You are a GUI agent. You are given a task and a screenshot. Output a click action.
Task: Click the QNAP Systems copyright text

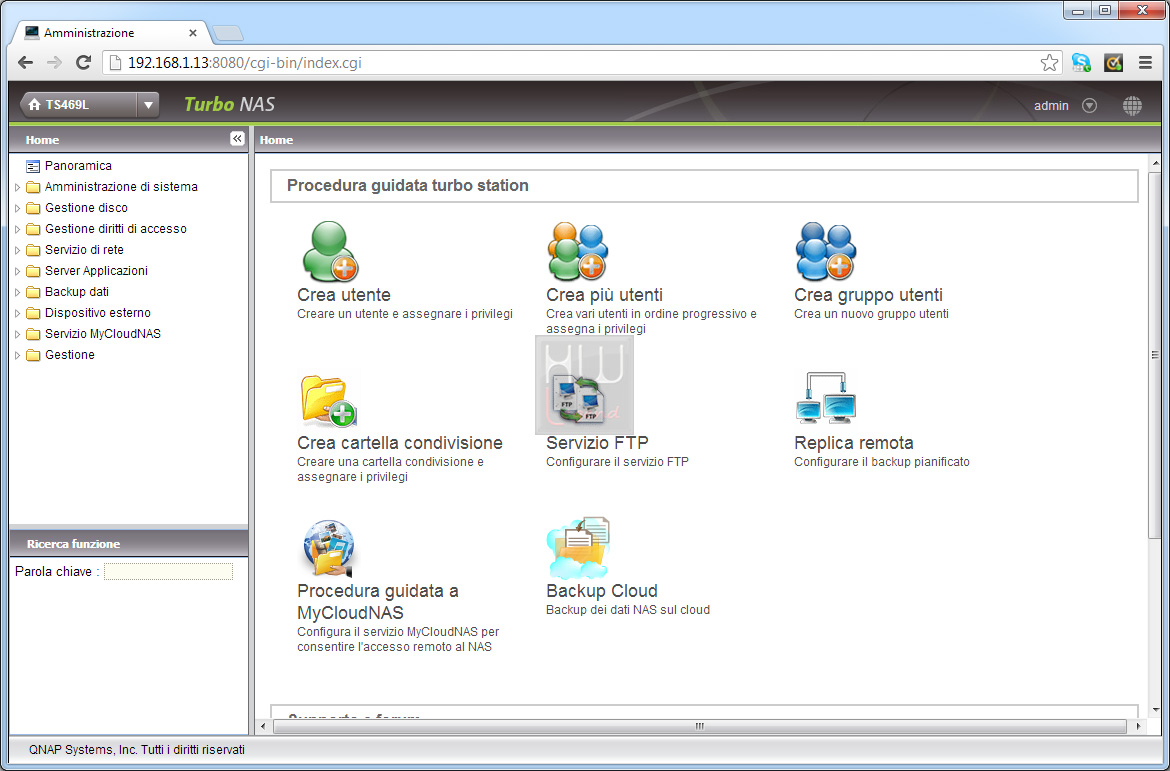coord(137,749)
